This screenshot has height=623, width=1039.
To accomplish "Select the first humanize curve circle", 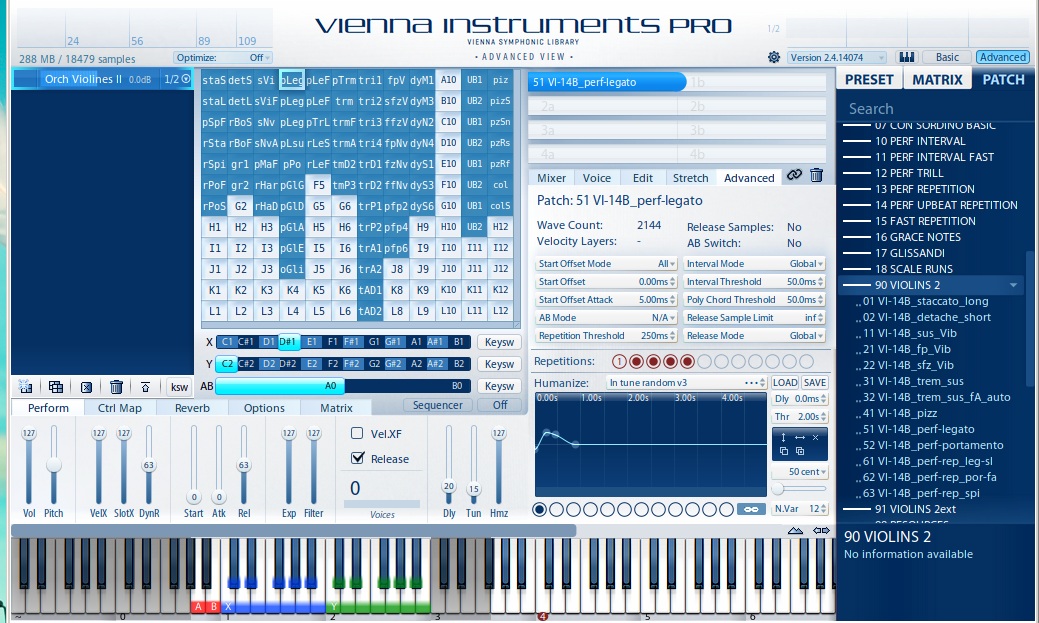I will coord(539,509).
